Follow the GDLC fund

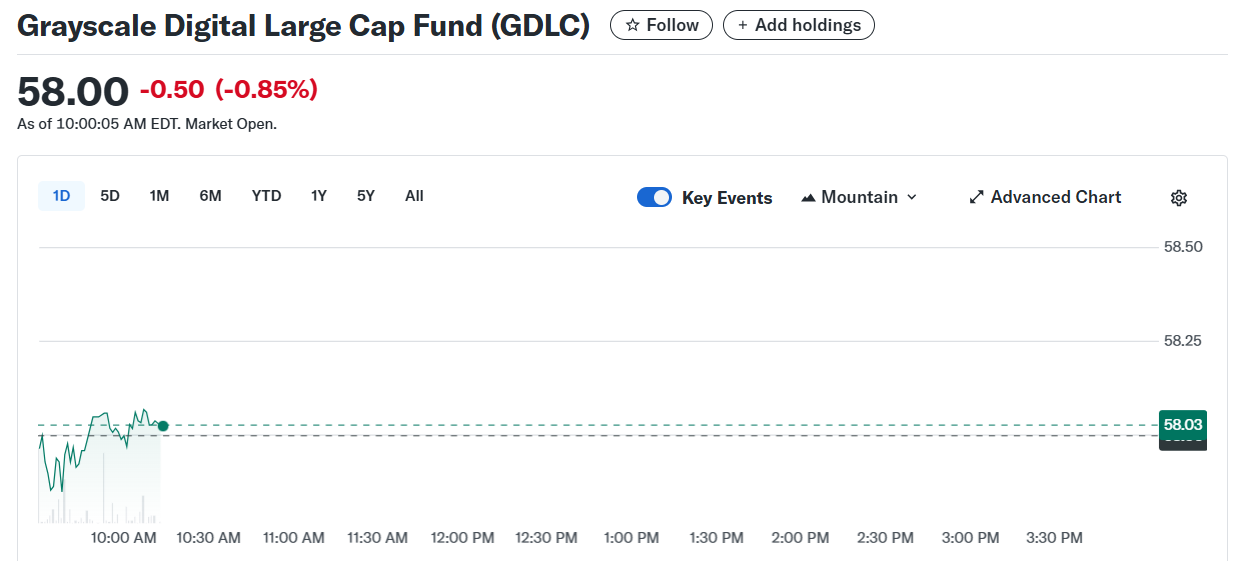[661, 25]
